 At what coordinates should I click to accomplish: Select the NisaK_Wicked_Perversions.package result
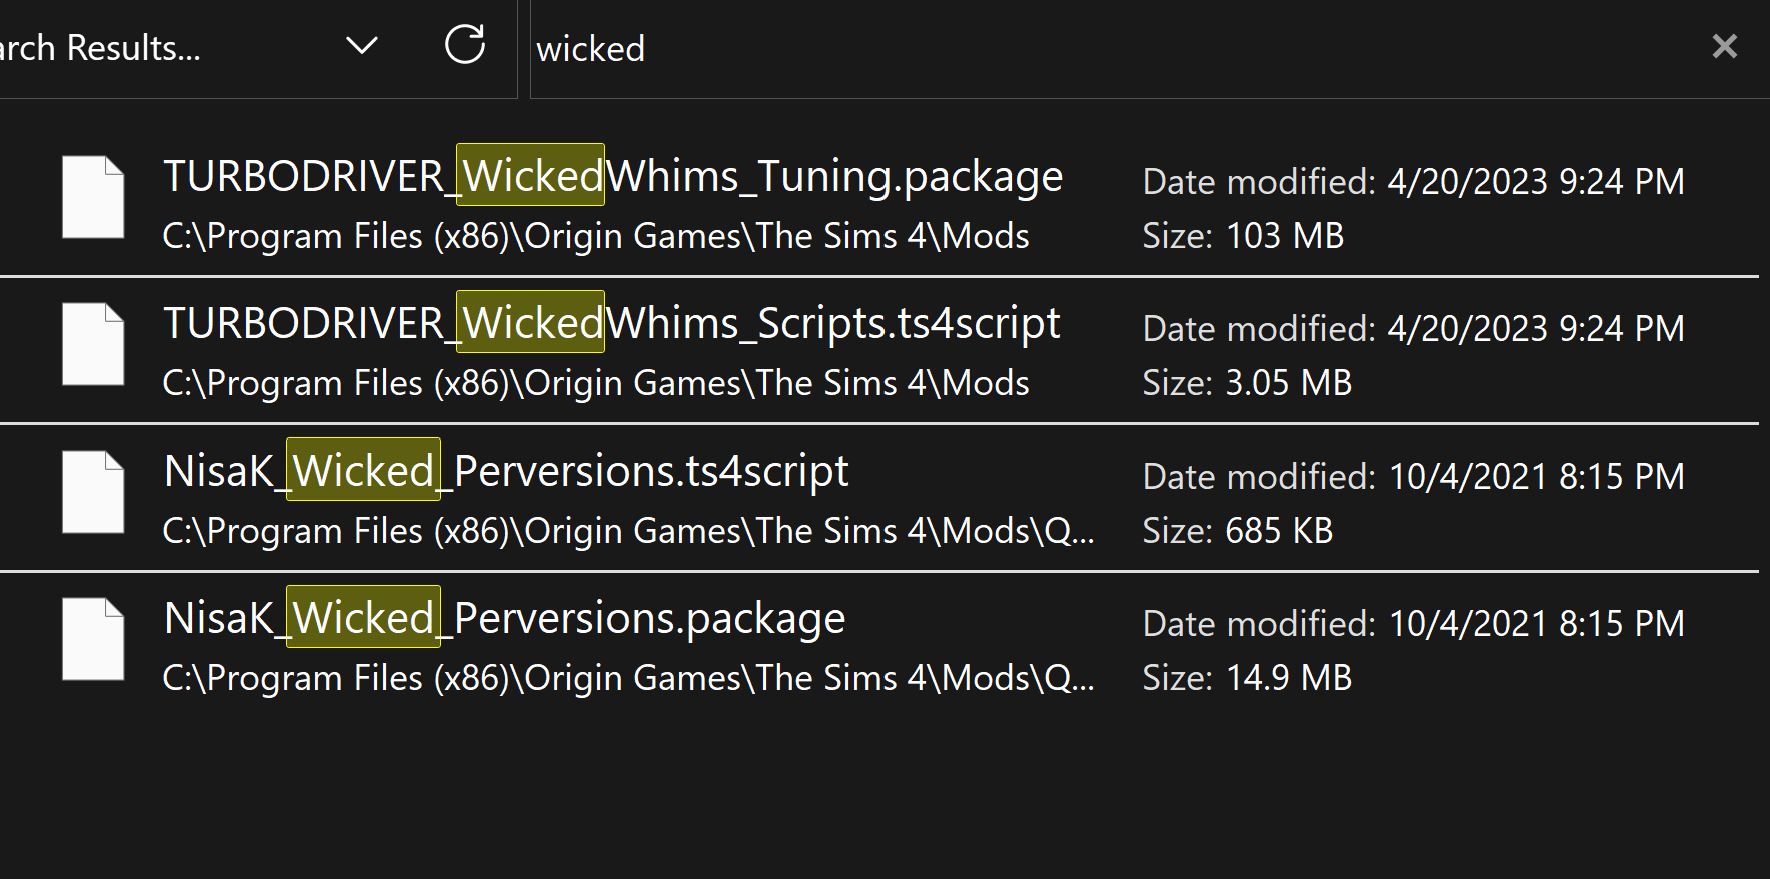pos(504,617)
